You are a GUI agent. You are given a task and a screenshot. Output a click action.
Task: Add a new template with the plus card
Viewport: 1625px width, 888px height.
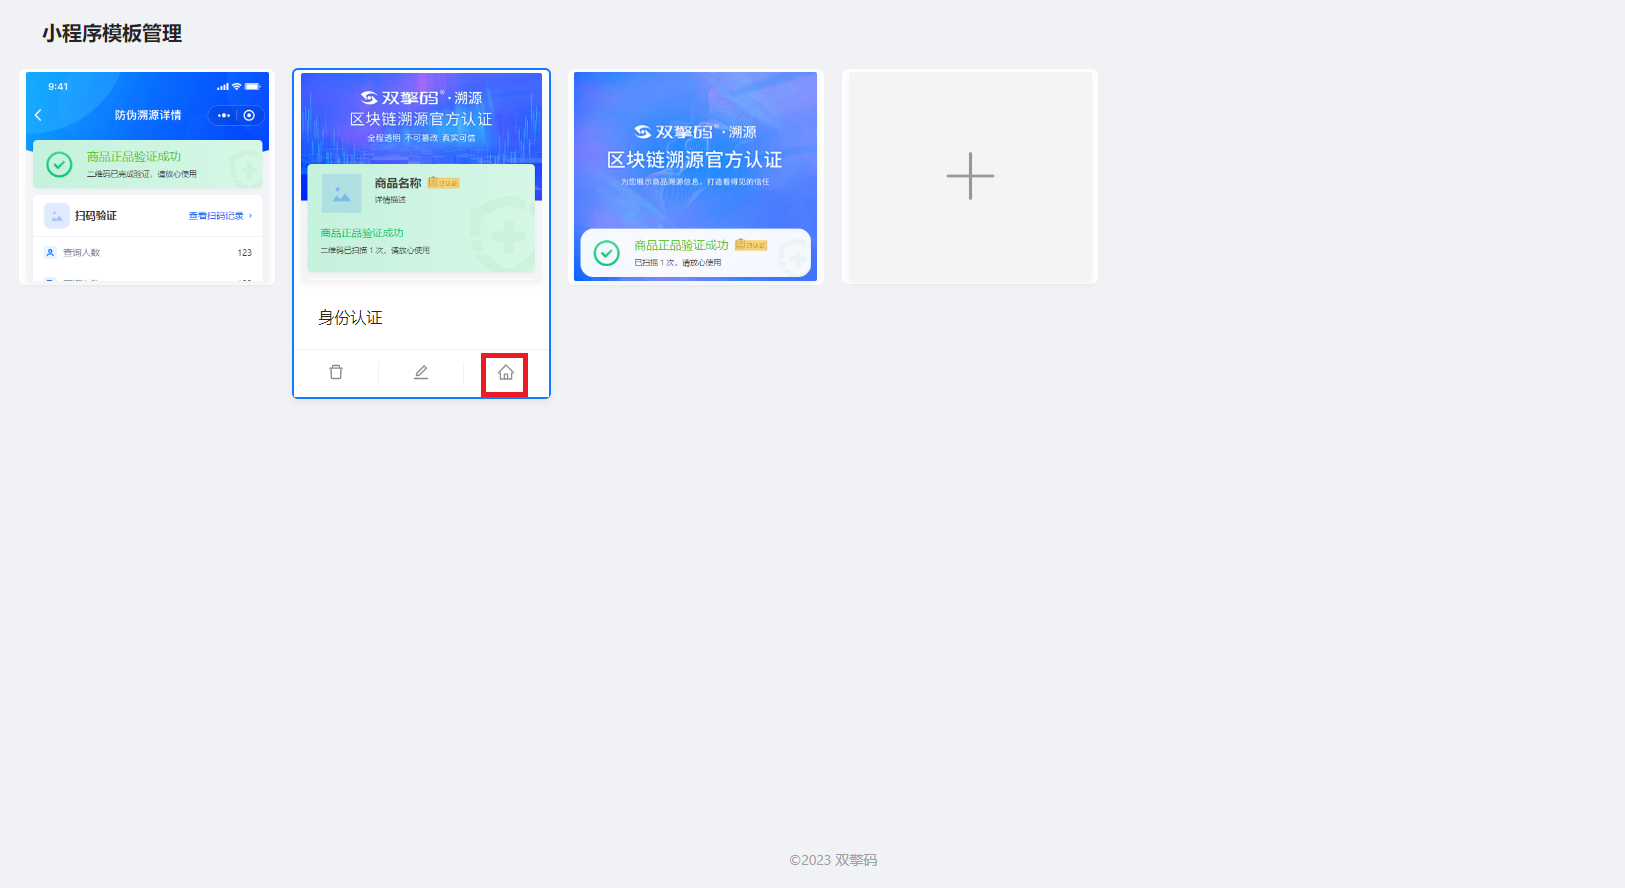pos(970,176)
